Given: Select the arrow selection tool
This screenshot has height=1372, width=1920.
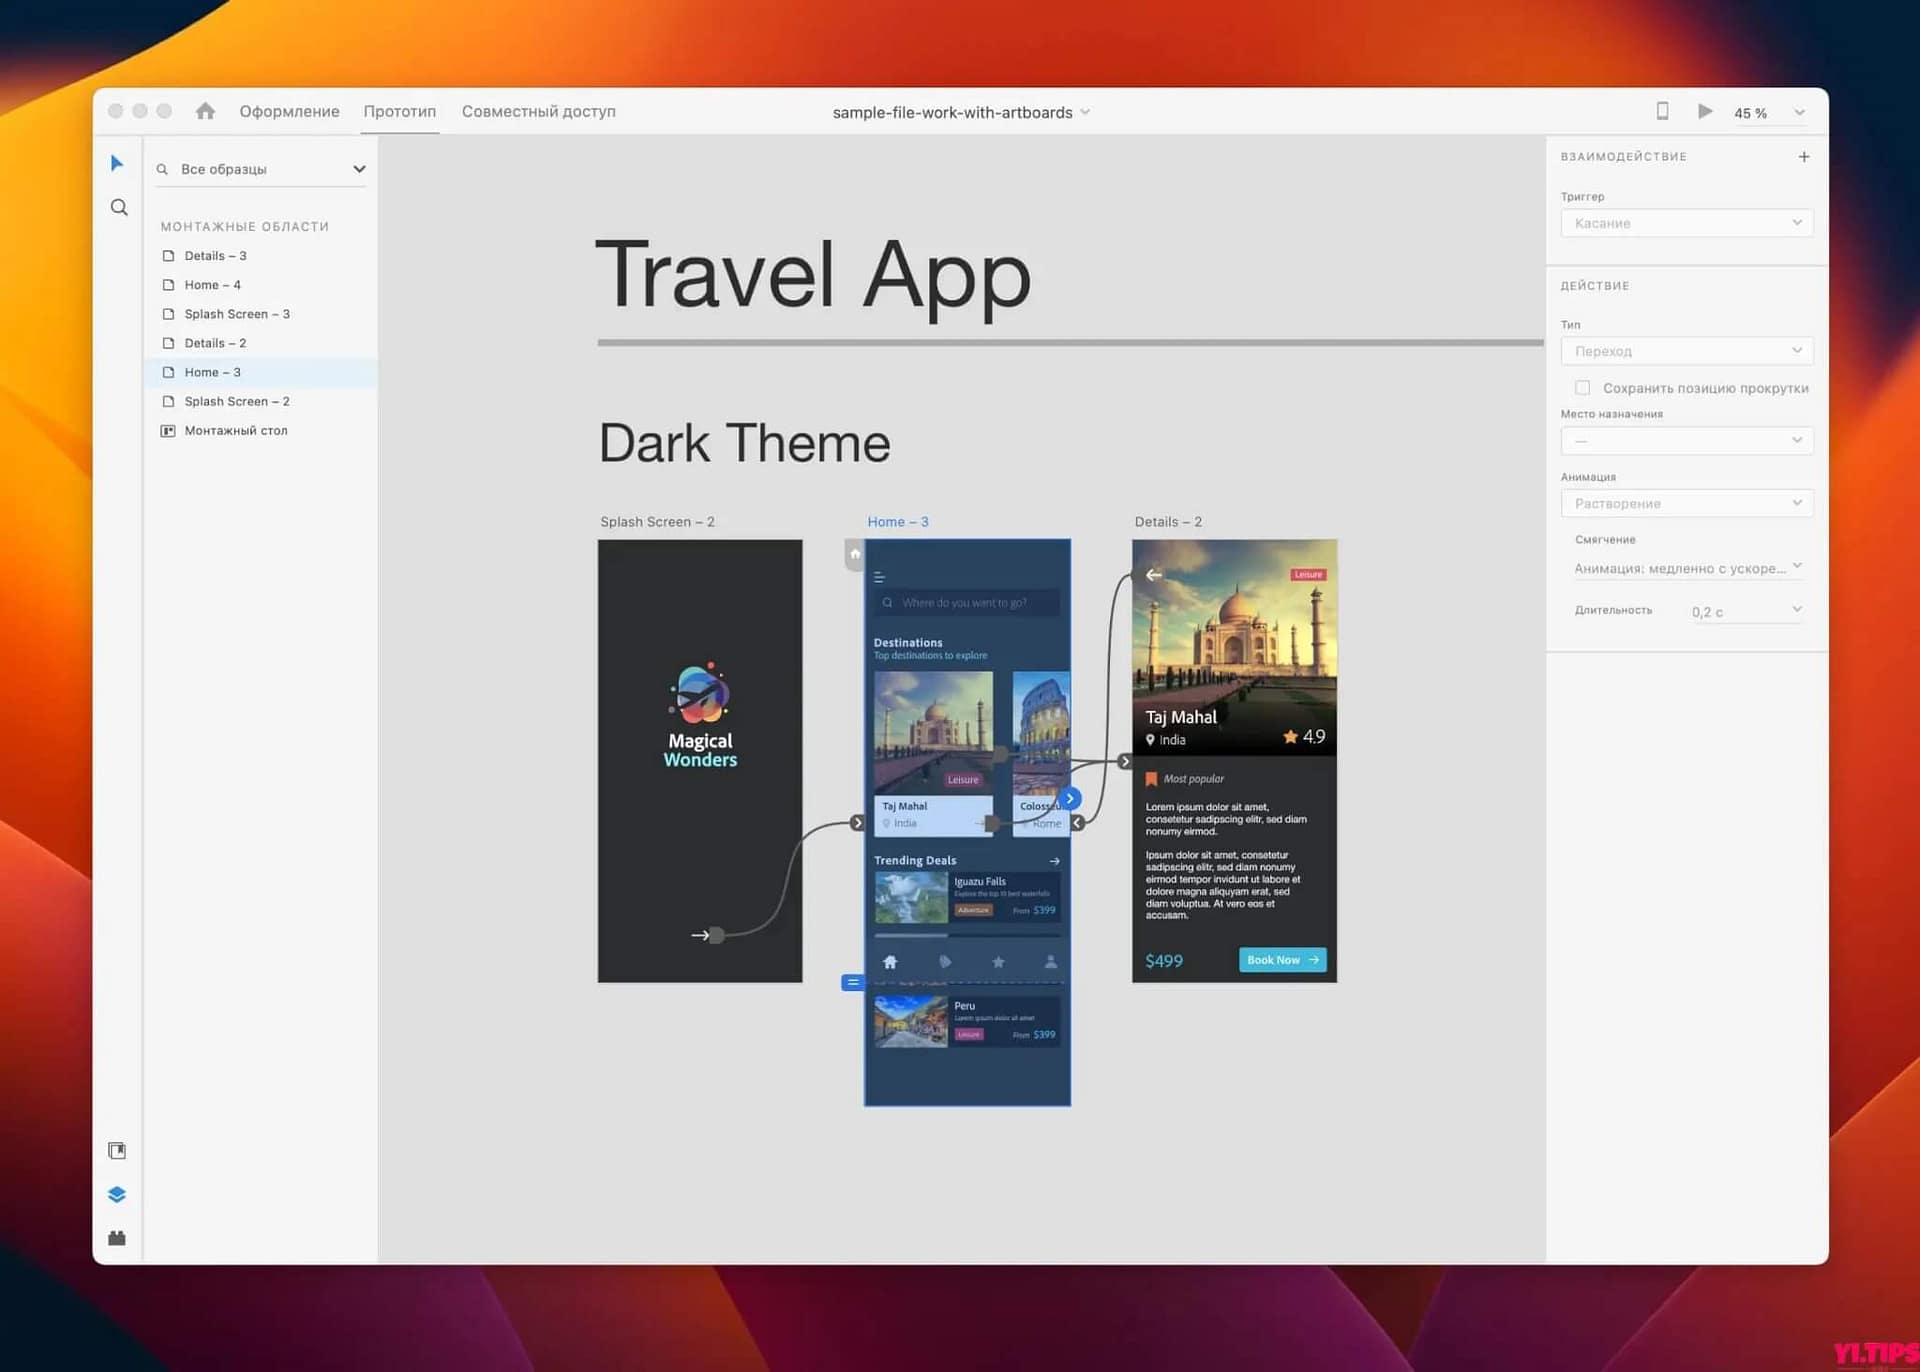Looking at the screenshot, I should pos(118,163).
